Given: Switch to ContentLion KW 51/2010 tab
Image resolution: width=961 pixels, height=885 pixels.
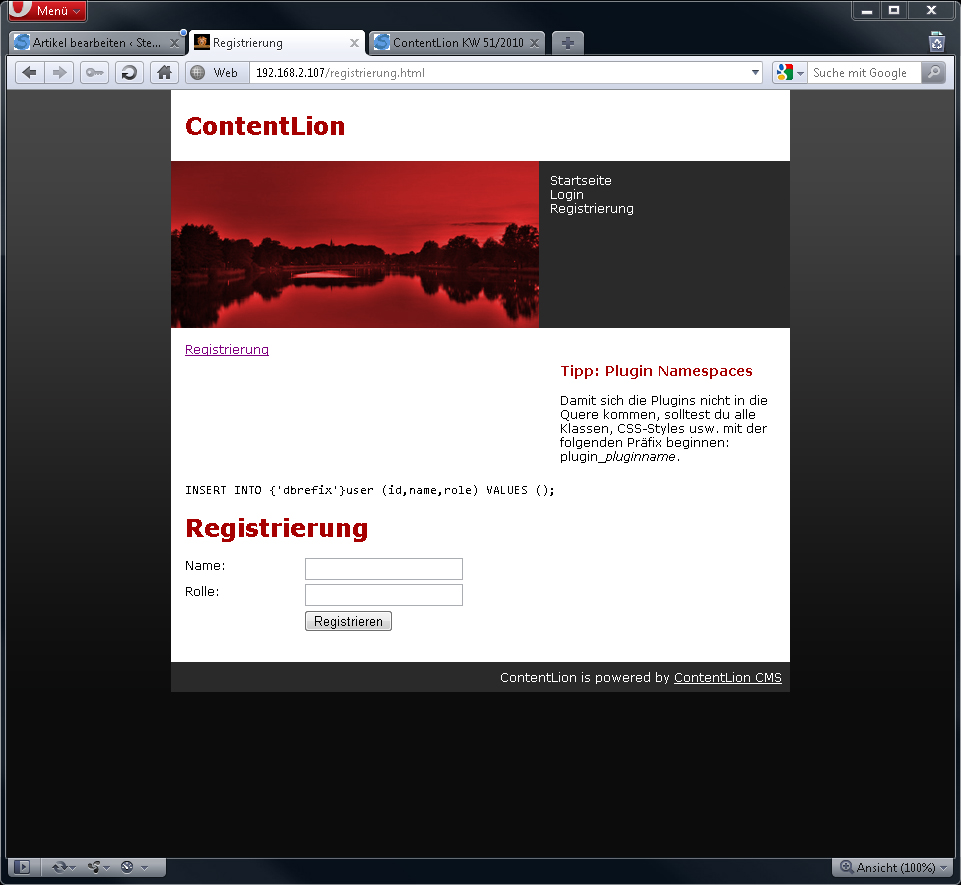Looking at the screenshot, I should coord(457,43).
